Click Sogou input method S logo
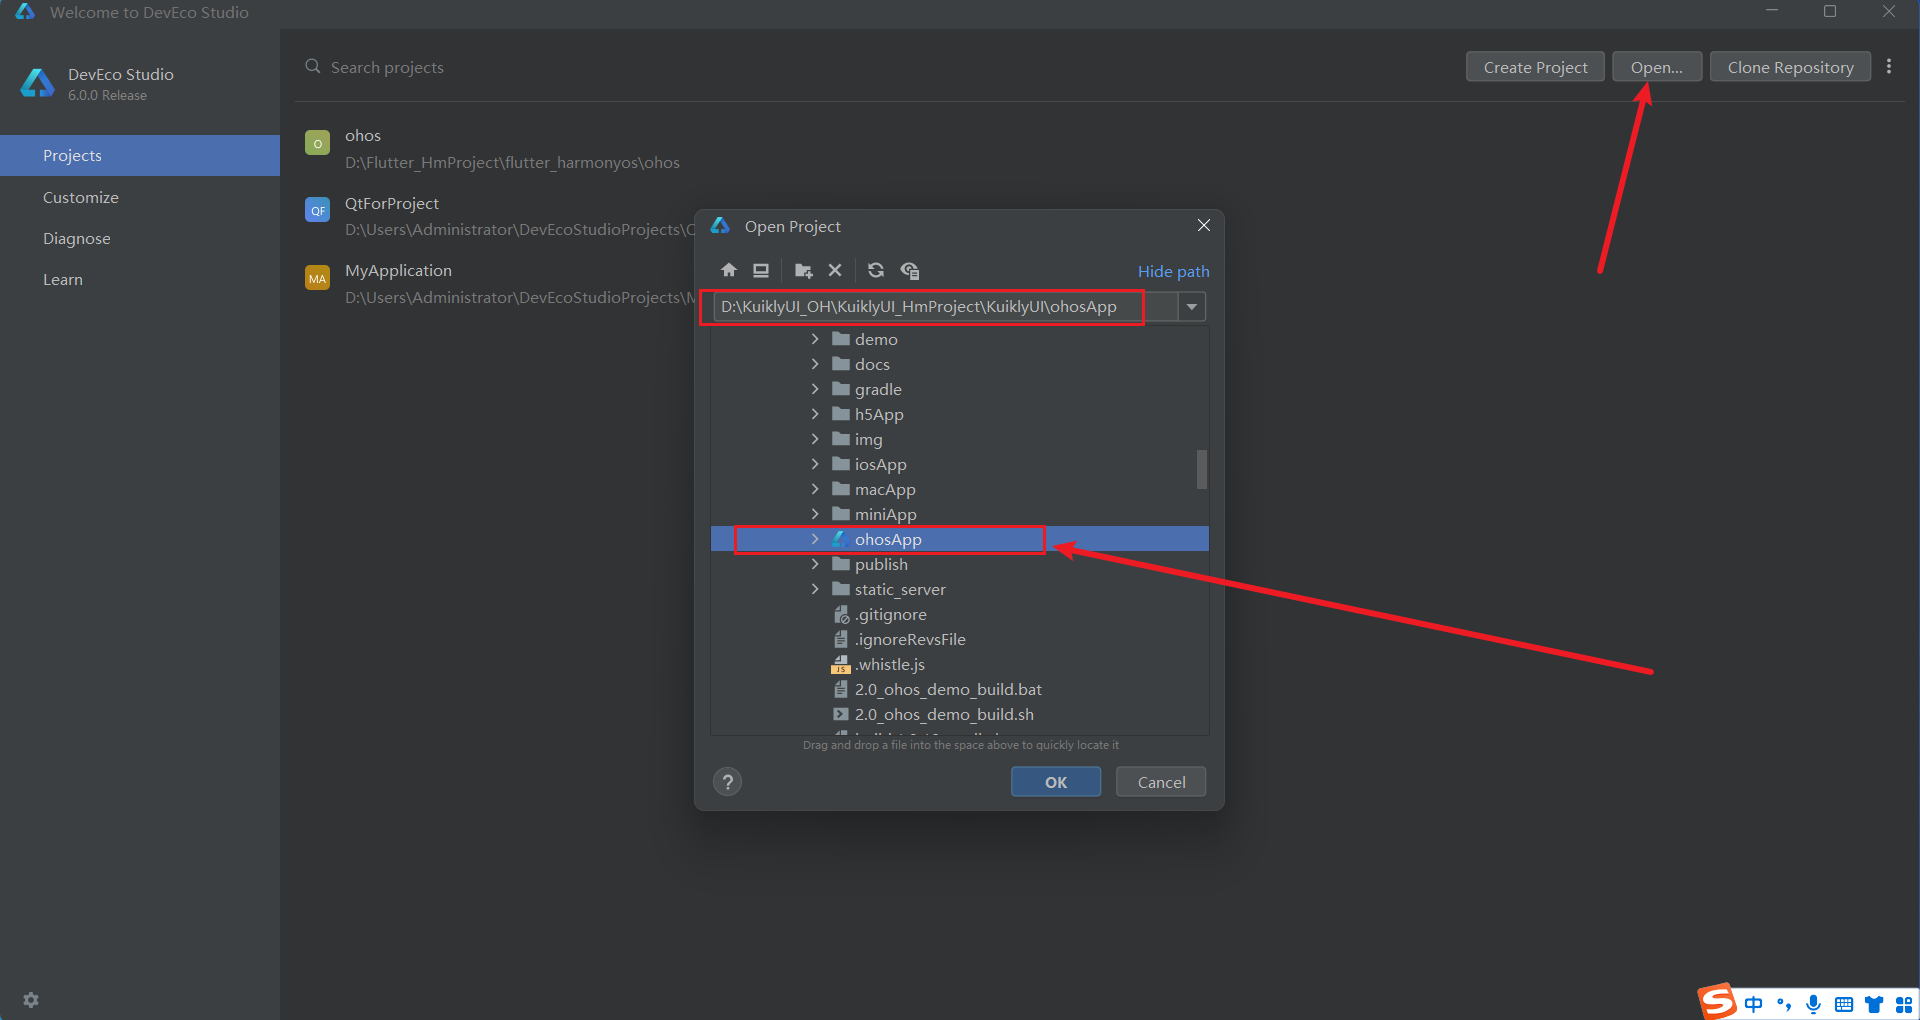1920x1020 pixels. tap(1717, 1001)
